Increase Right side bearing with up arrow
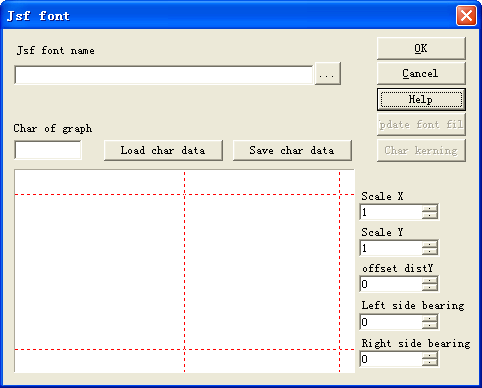This screenshot has height=388, width=482. [430, 356]
